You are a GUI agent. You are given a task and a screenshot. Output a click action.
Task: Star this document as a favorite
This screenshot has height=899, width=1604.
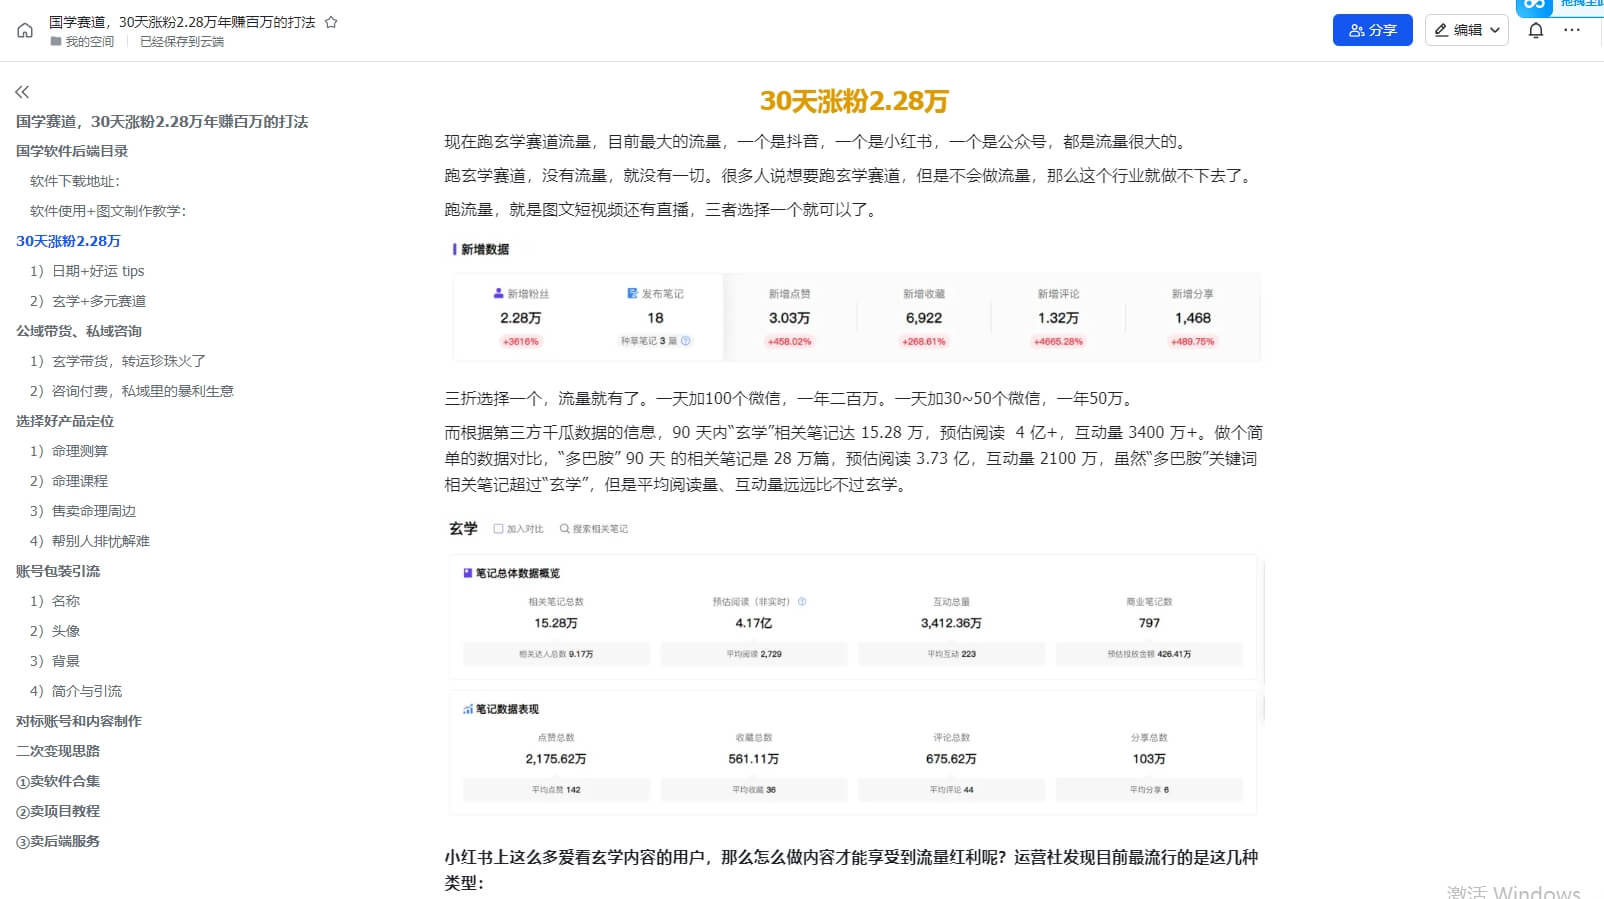tap(331, 22)
